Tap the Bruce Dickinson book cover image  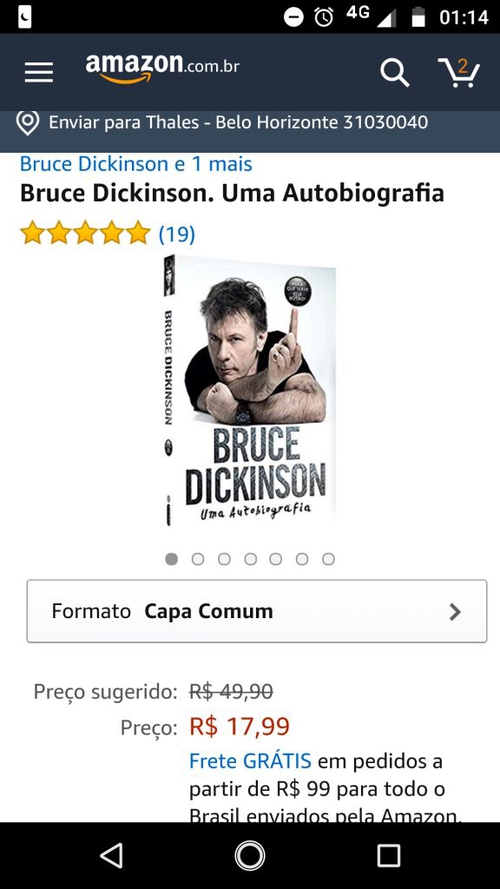tap(249, 390)
